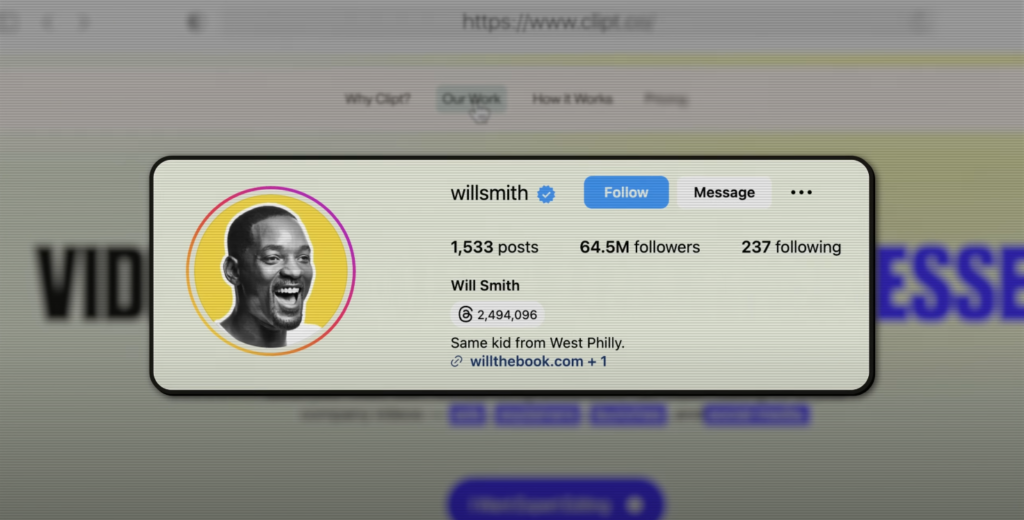Show the 64.5M followers list
1024x520 pixels.
coord(639,247)
